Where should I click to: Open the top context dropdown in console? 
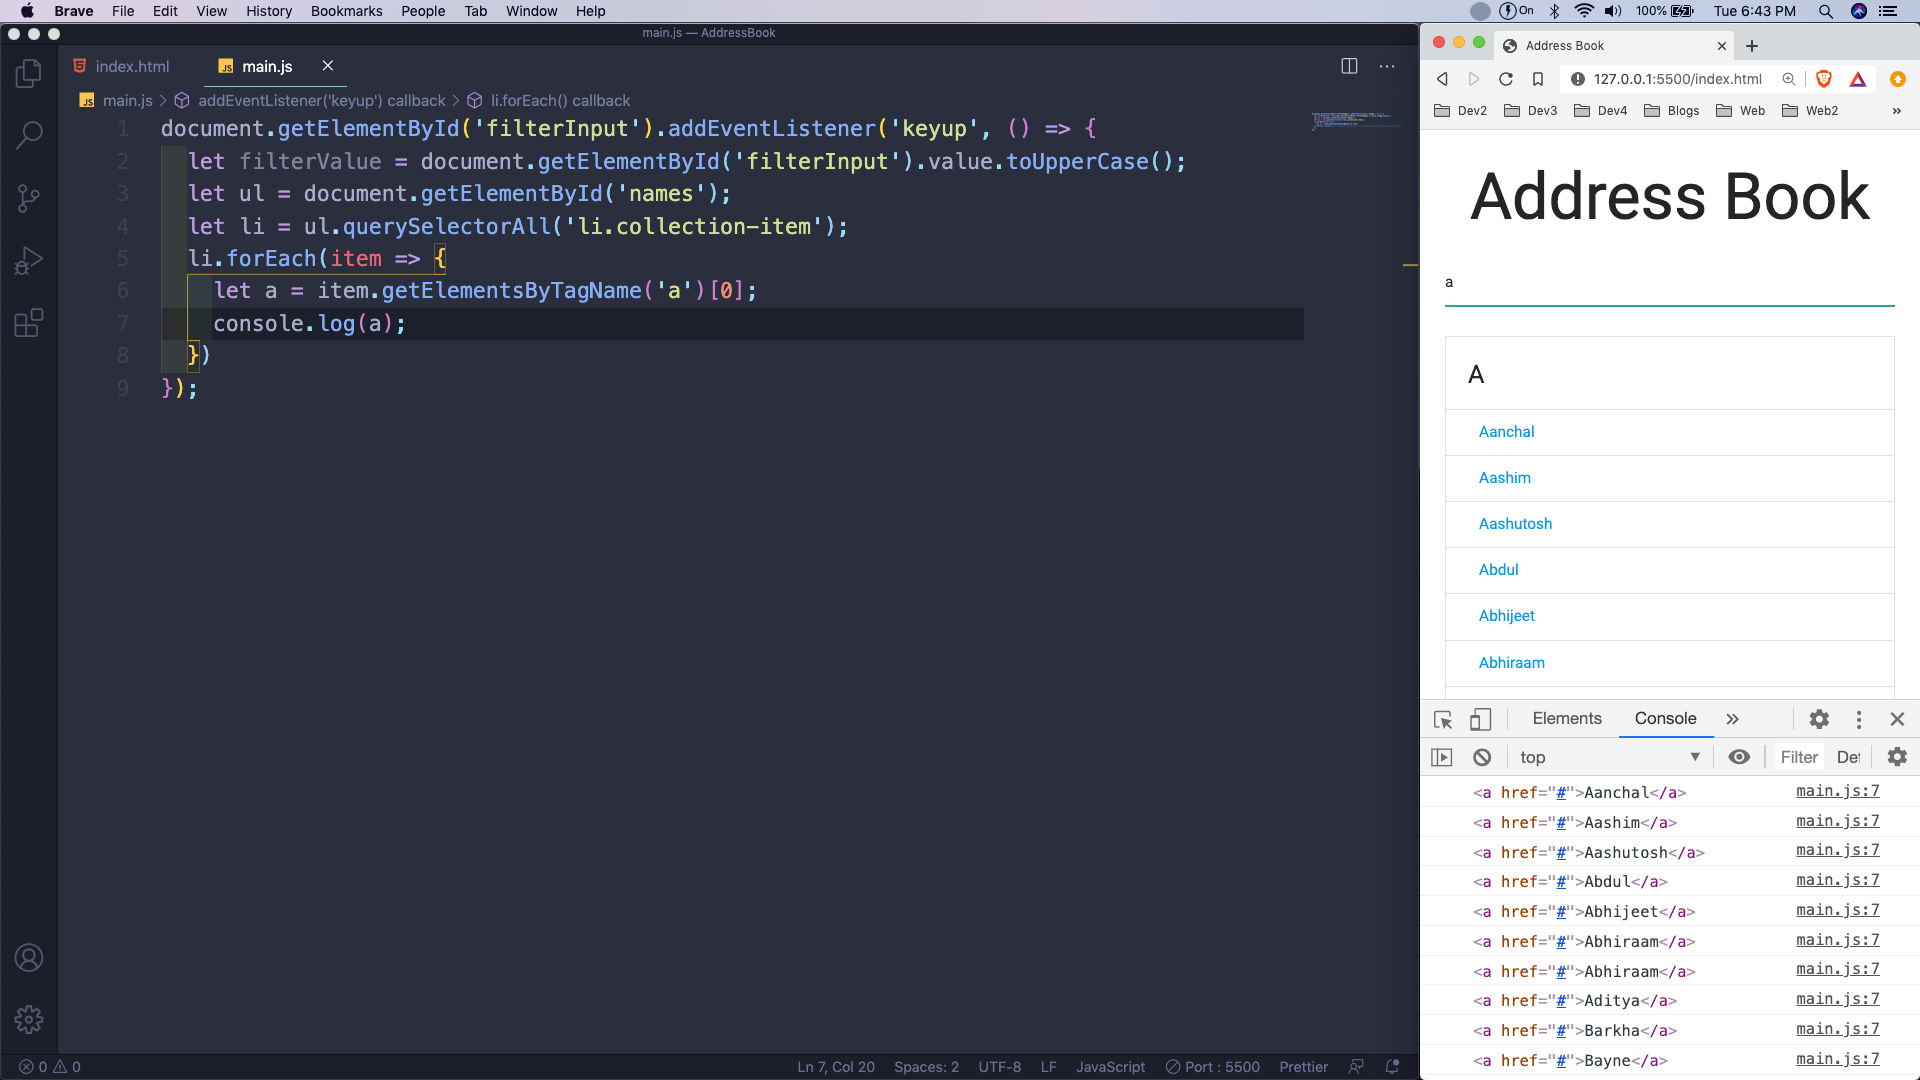pyautogui.click(x=1609, y=757)
